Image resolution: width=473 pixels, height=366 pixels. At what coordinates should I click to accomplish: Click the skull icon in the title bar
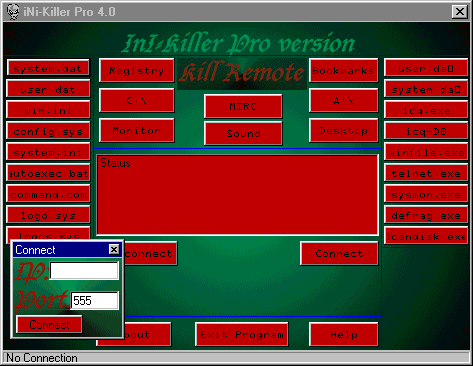click(x=13, y=12)
